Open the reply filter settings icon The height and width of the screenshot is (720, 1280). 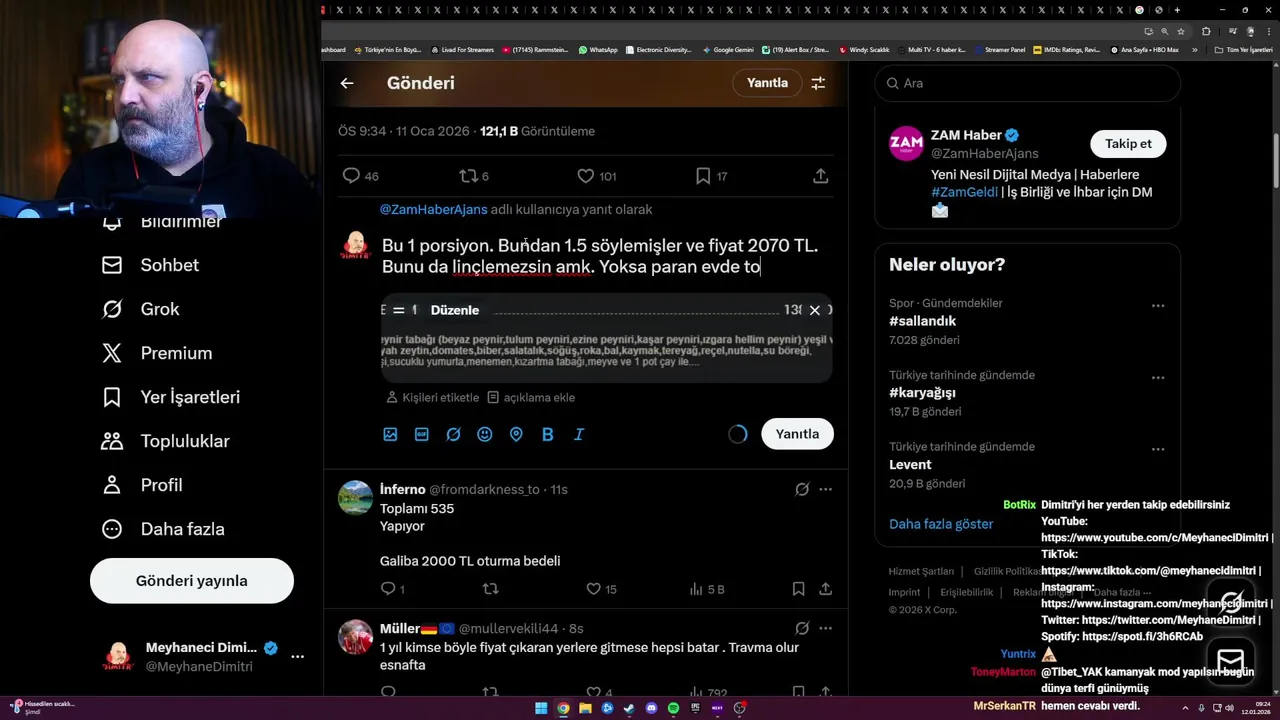pyautogui.click(x=818, y=83)
